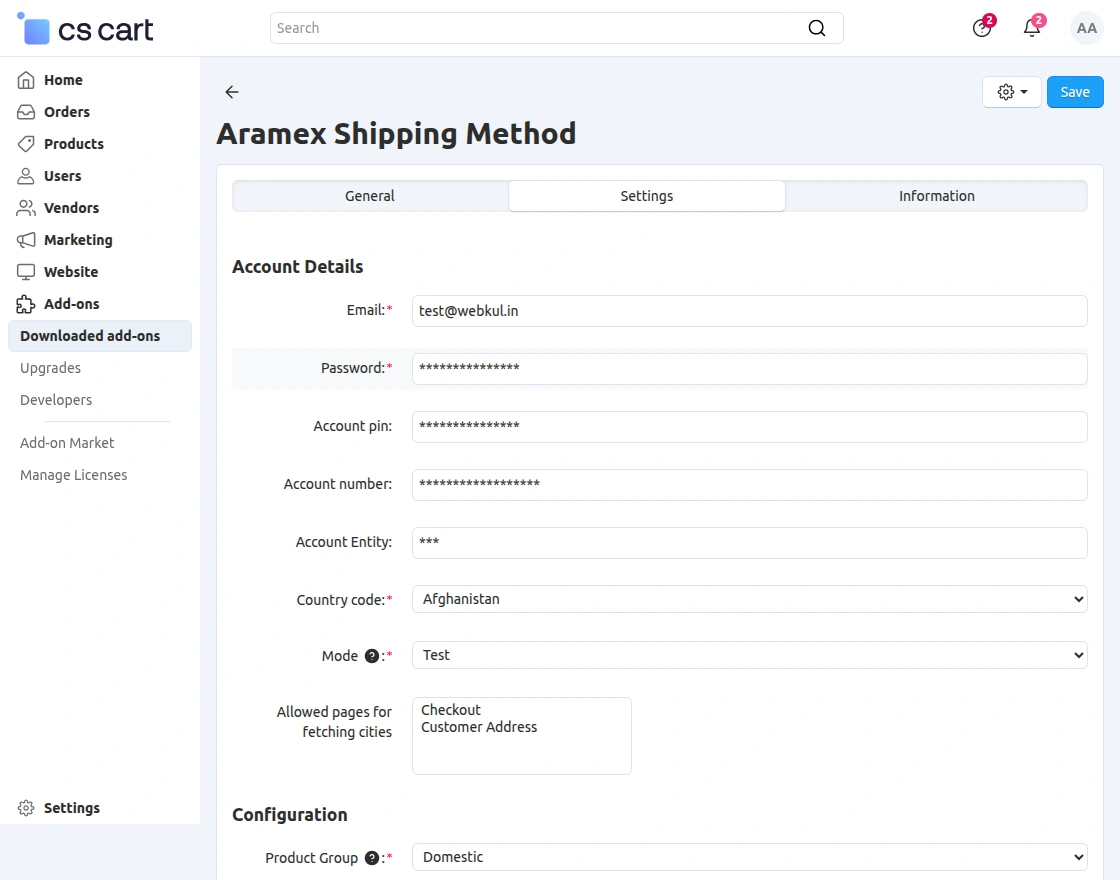
Task: Click the Mode help question icon
Action: 371,656
